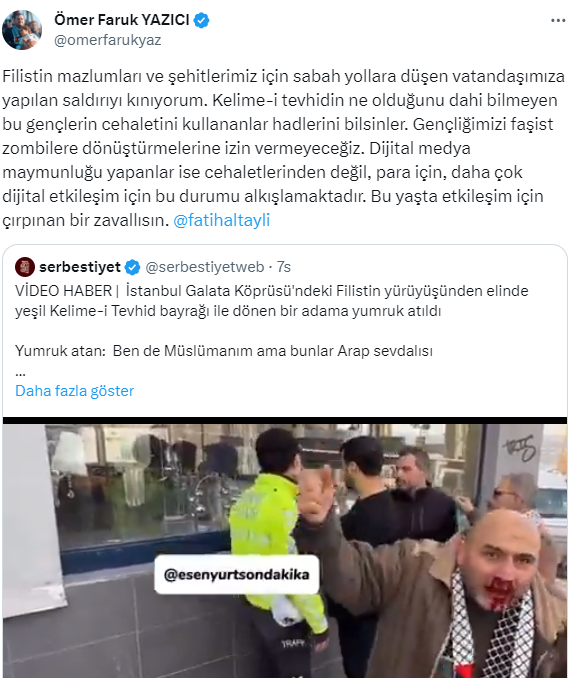Image resolution: width=577 pixels, height=678 pixels.
Task: Click the quoted tweet ellipsis truncation marker
Action: tap(20, 372)
